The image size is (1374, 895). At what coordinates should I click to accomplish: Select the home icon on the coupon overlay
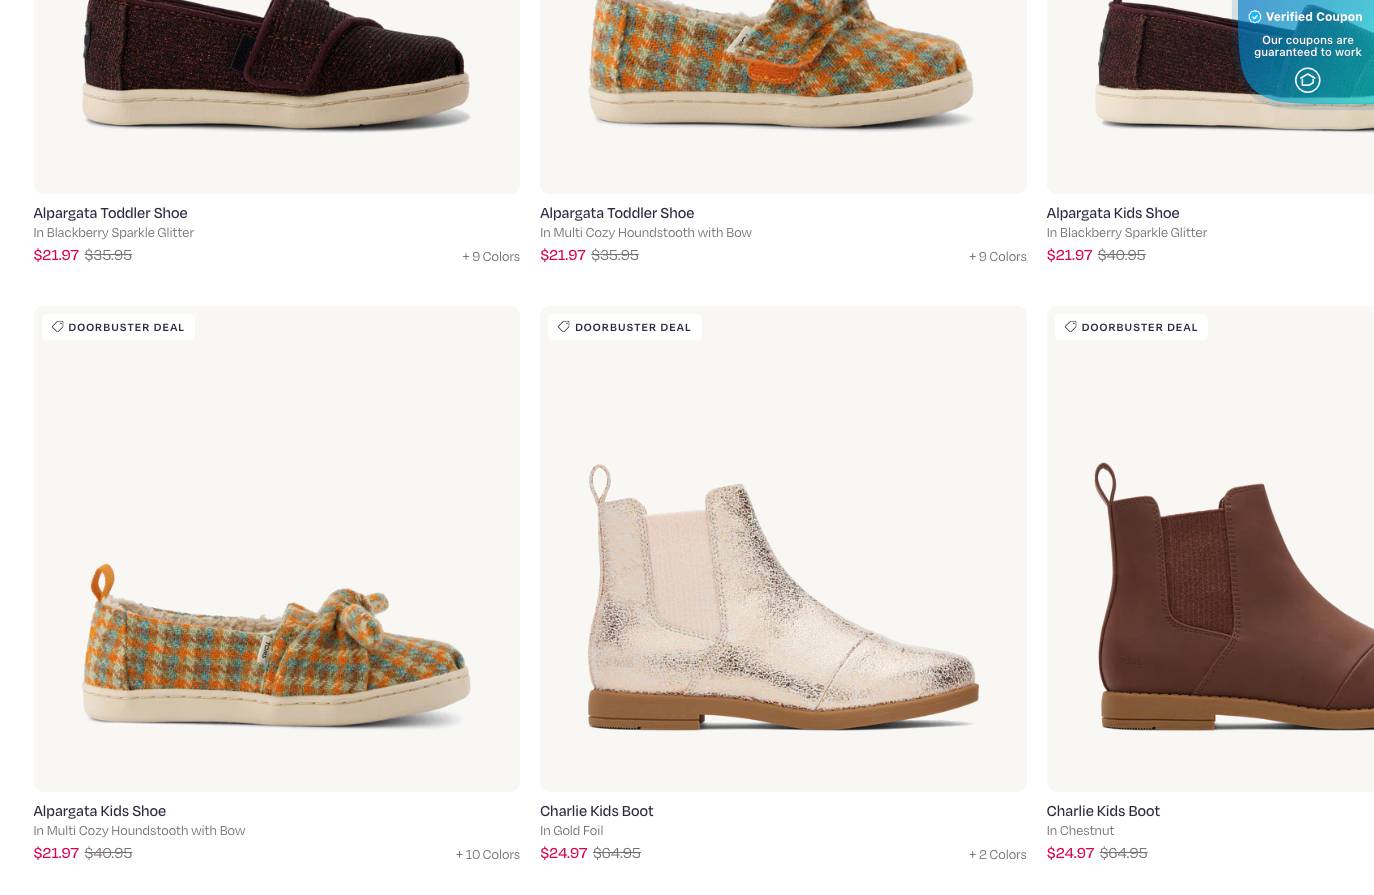(x=1308, y=80)
